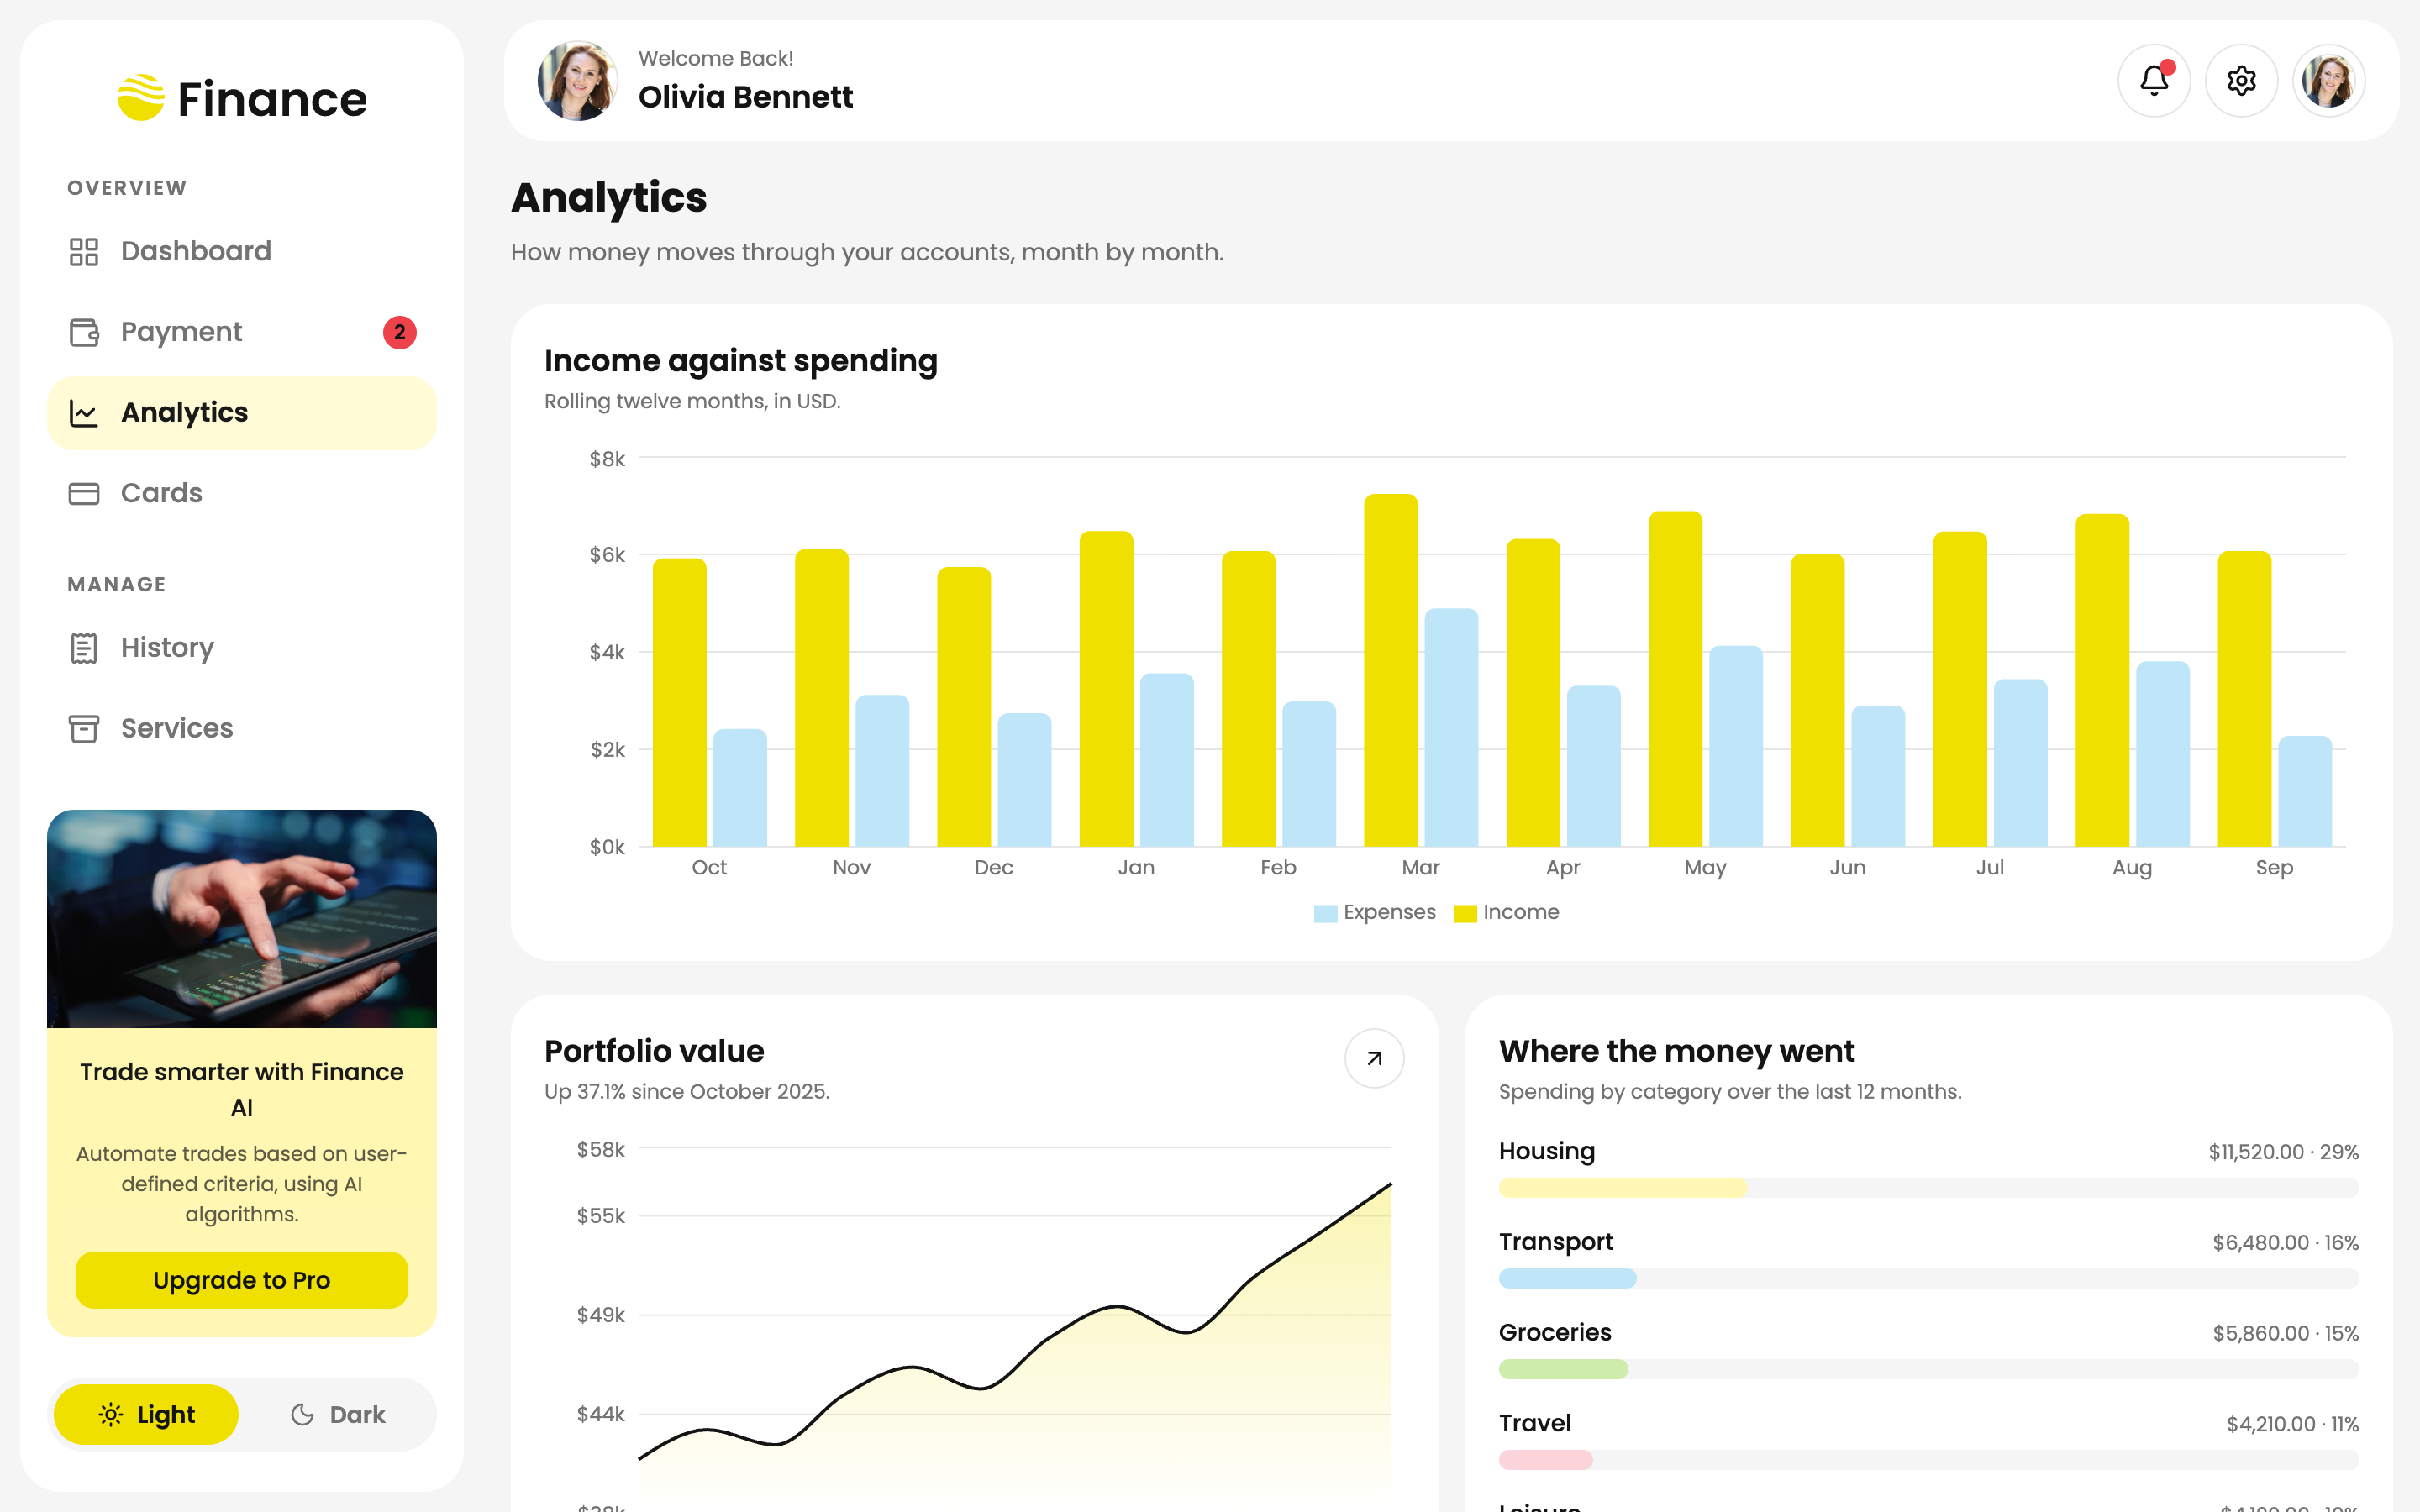
Task: Open History from Manage section
Action: [242, 648]
